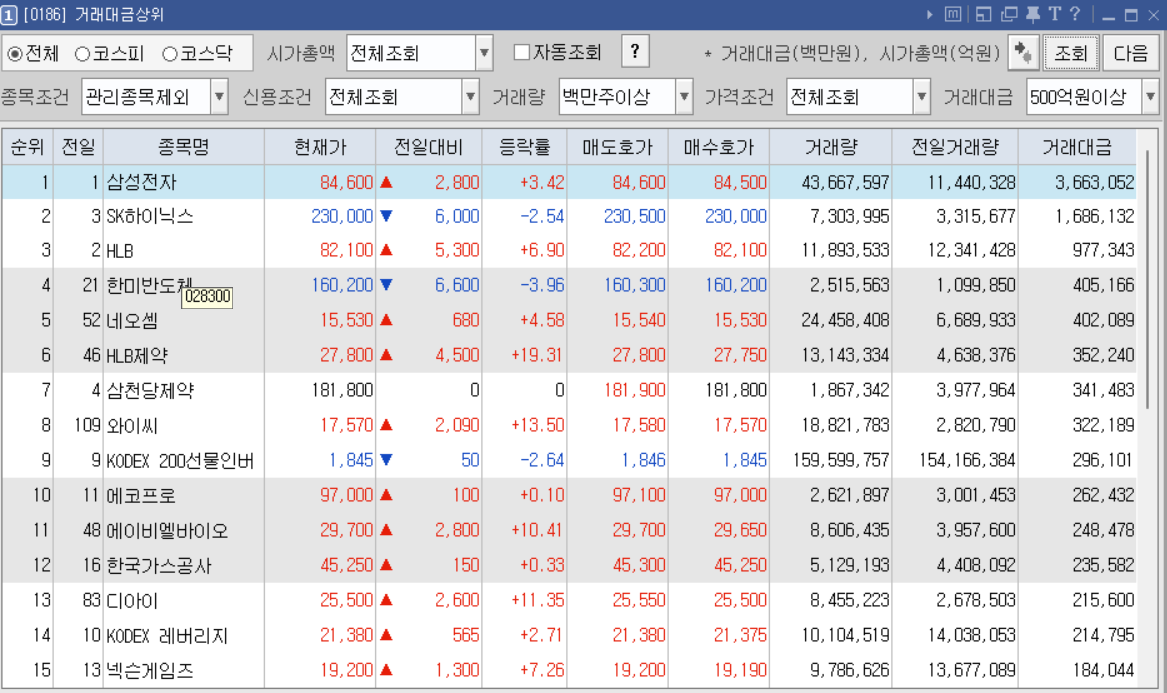Pin the window with the pushpin icon
1167x693 pixels.
1033,14
